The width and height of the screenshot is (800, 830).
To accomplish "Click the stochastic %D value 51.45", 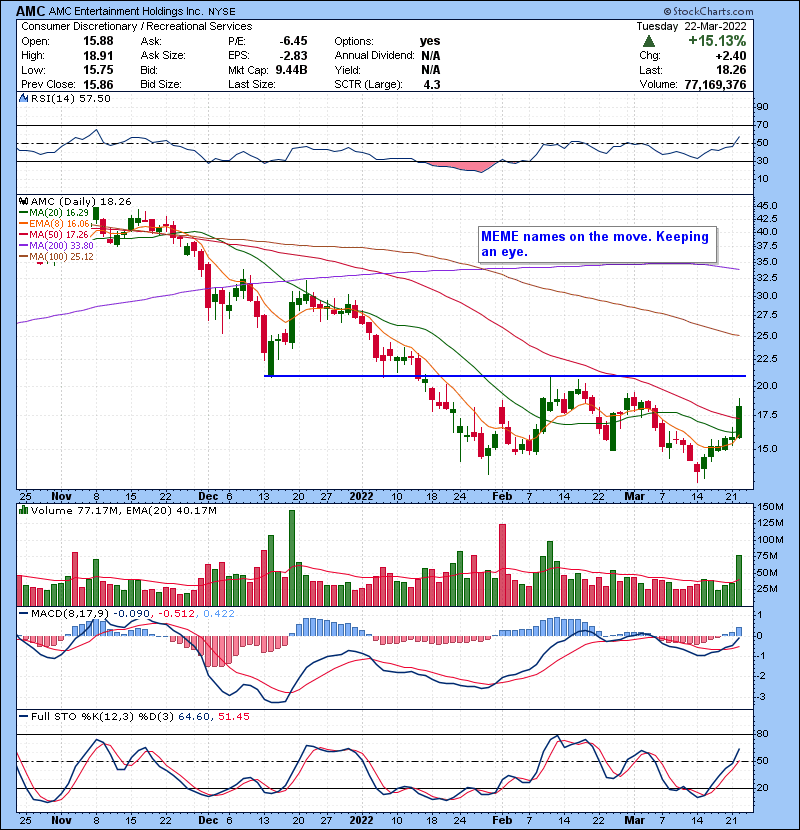I will [233, 717].
